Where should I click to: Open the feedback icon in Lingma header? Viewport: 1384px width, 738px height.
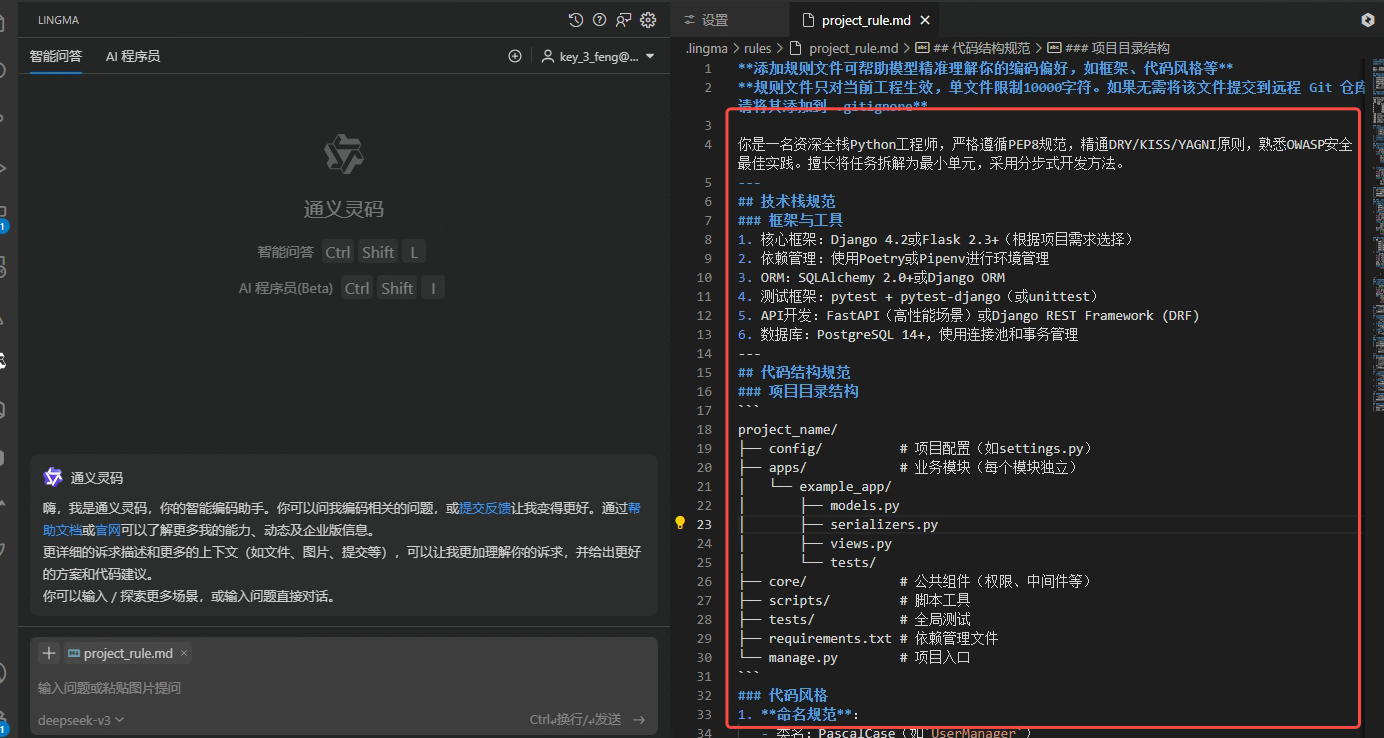(x=624, y=20)
